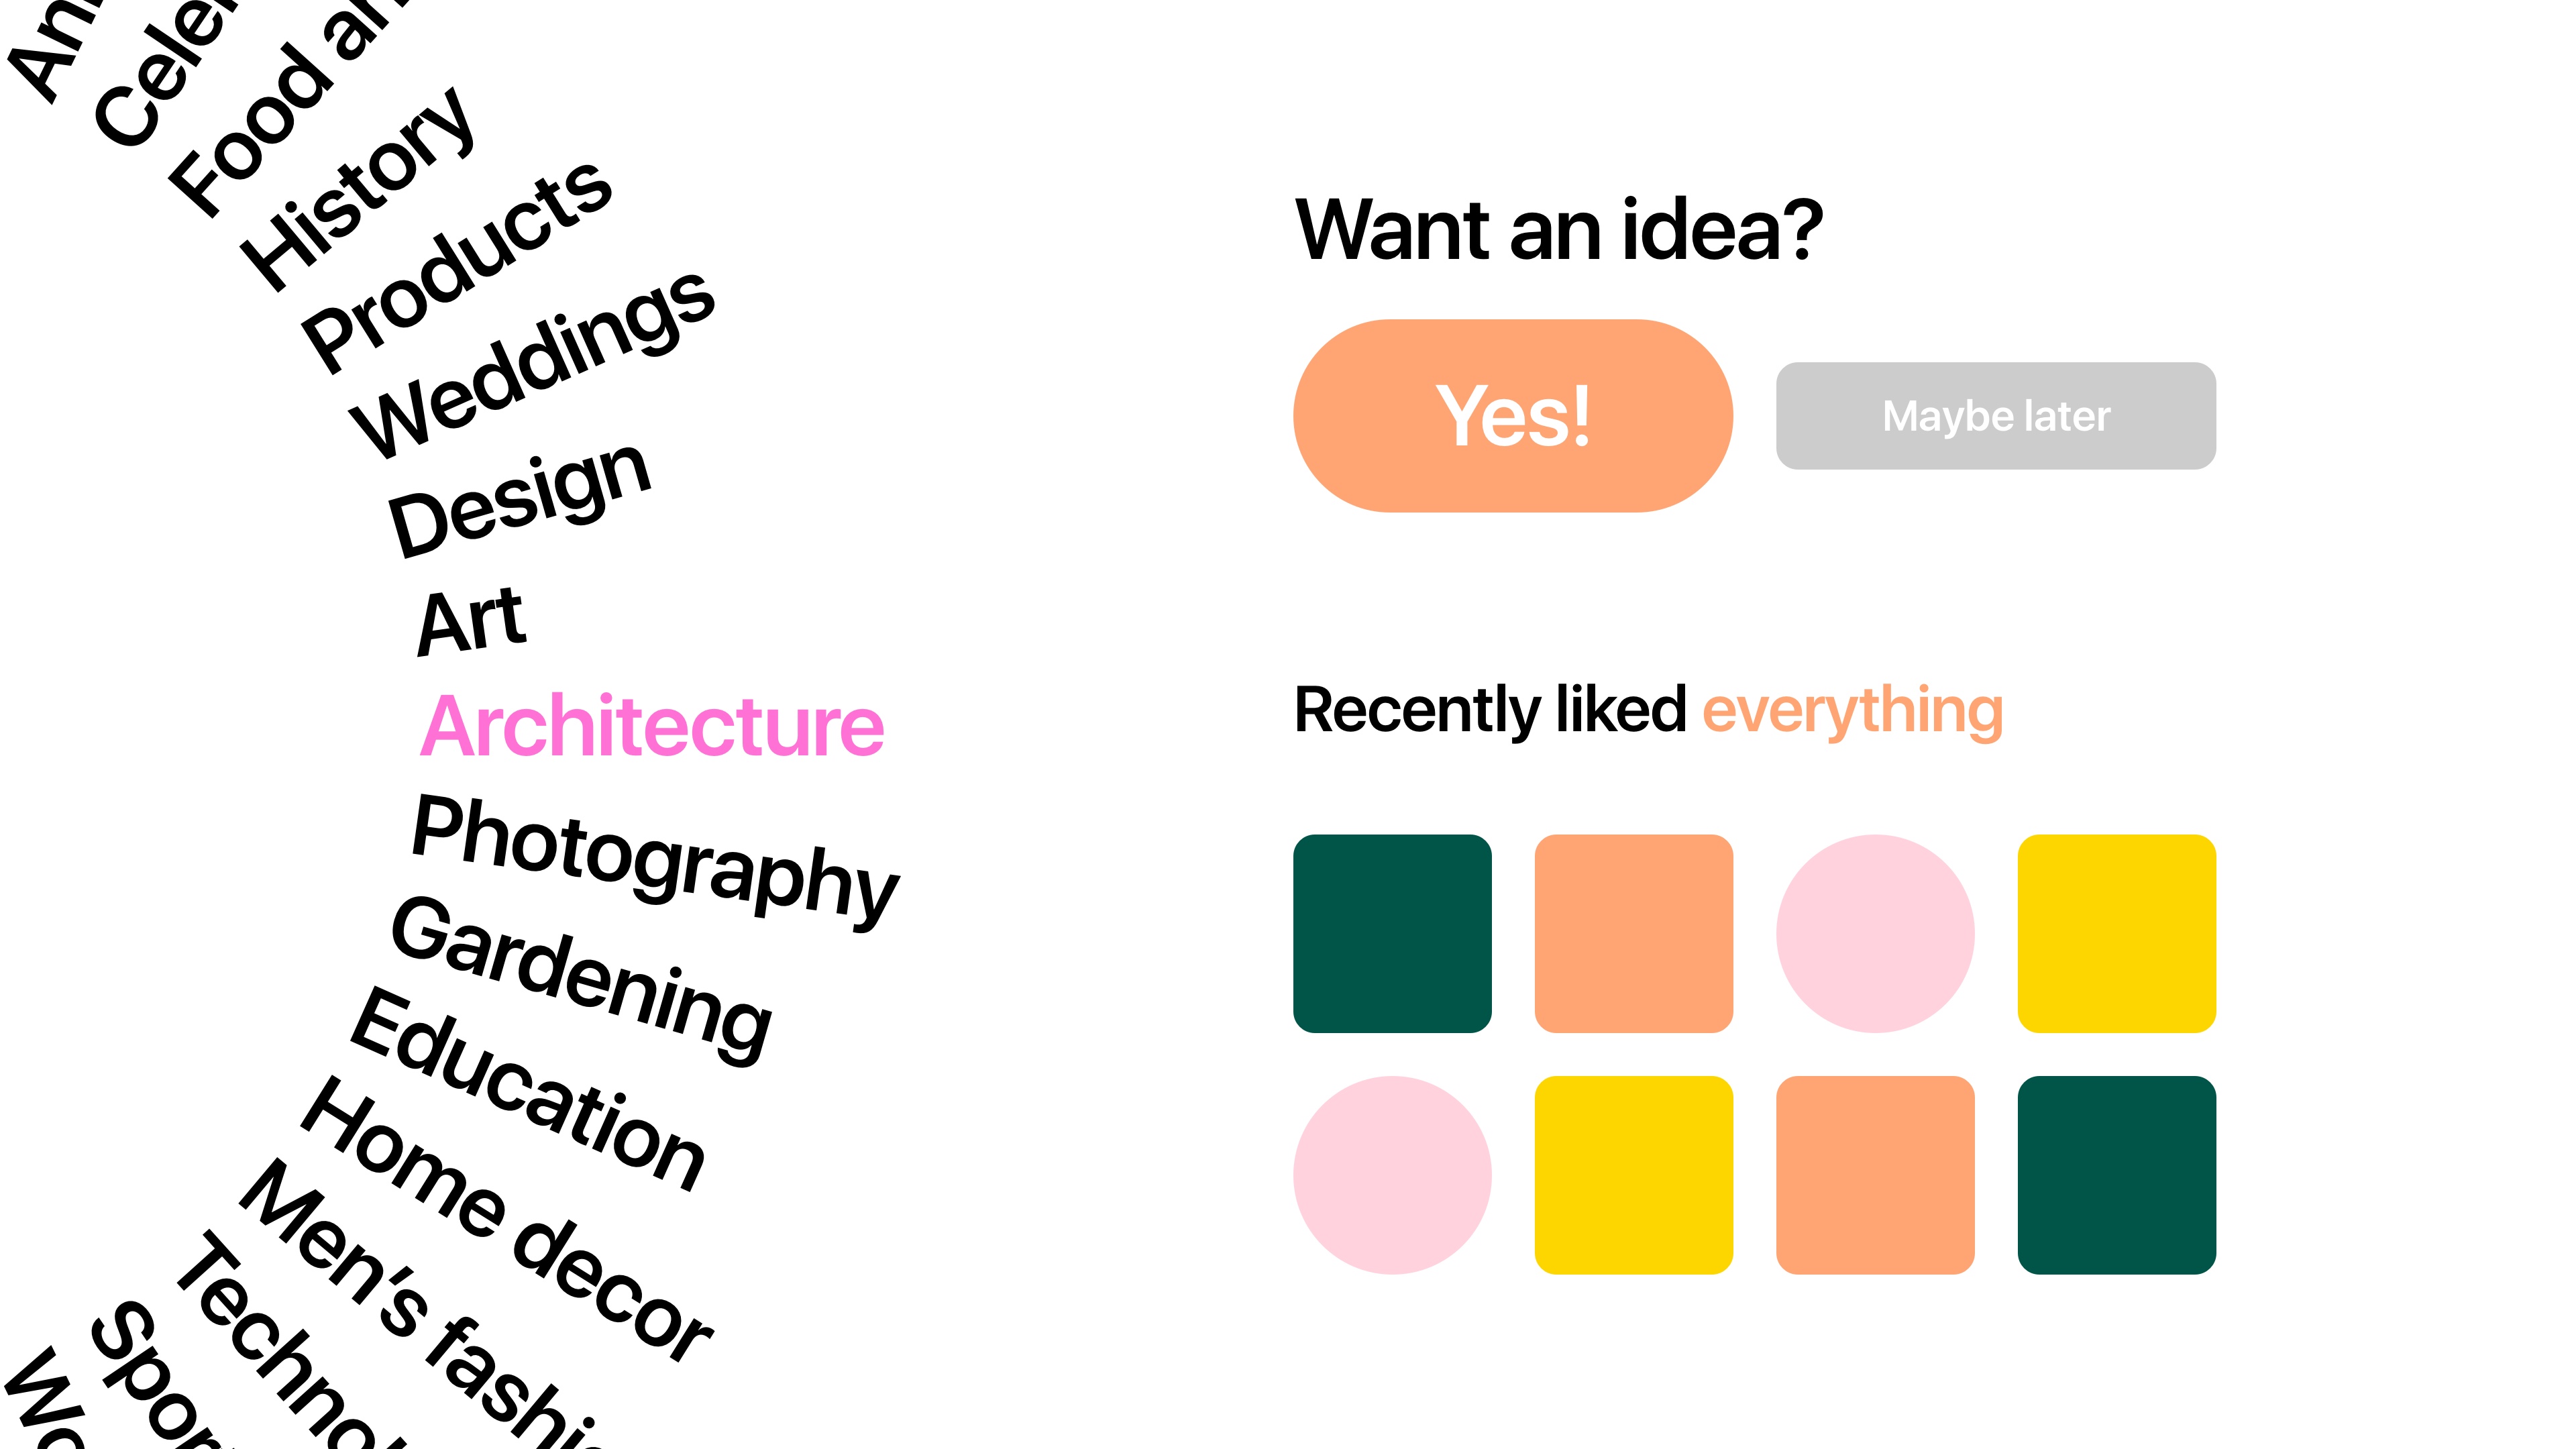Open the pink circle tile in bottom row

click(1392, 1175)
